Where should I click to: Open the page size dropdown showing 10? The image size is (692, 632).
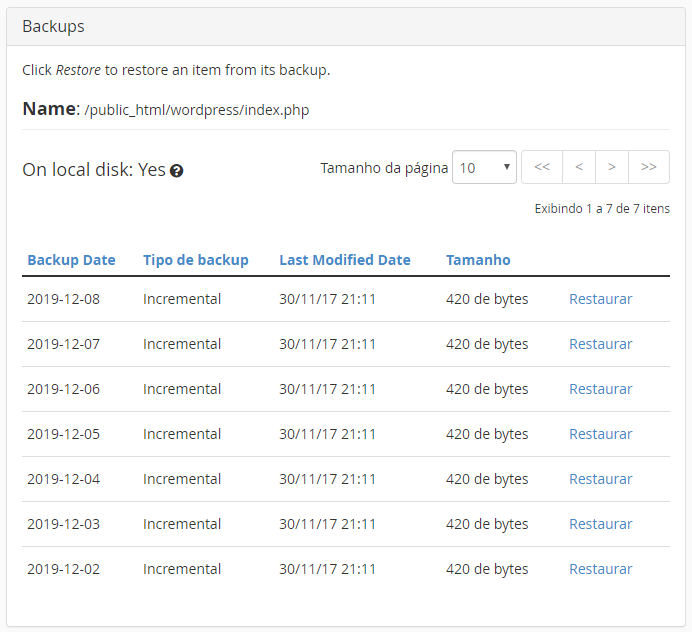coord(484,167)
